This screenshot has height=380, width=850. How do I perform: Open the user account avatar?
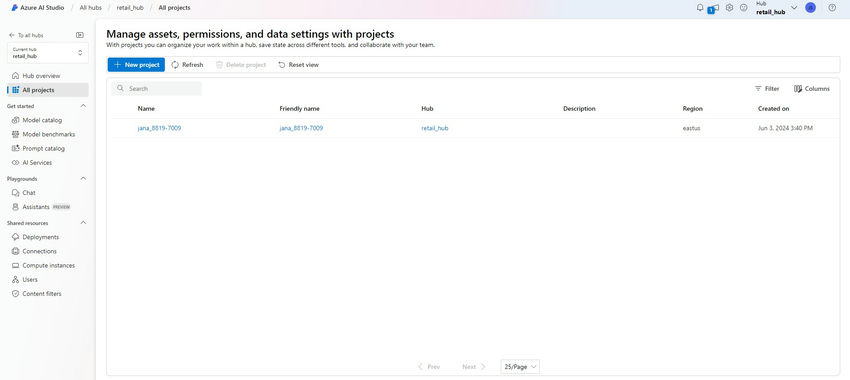(x=810, y=8)
